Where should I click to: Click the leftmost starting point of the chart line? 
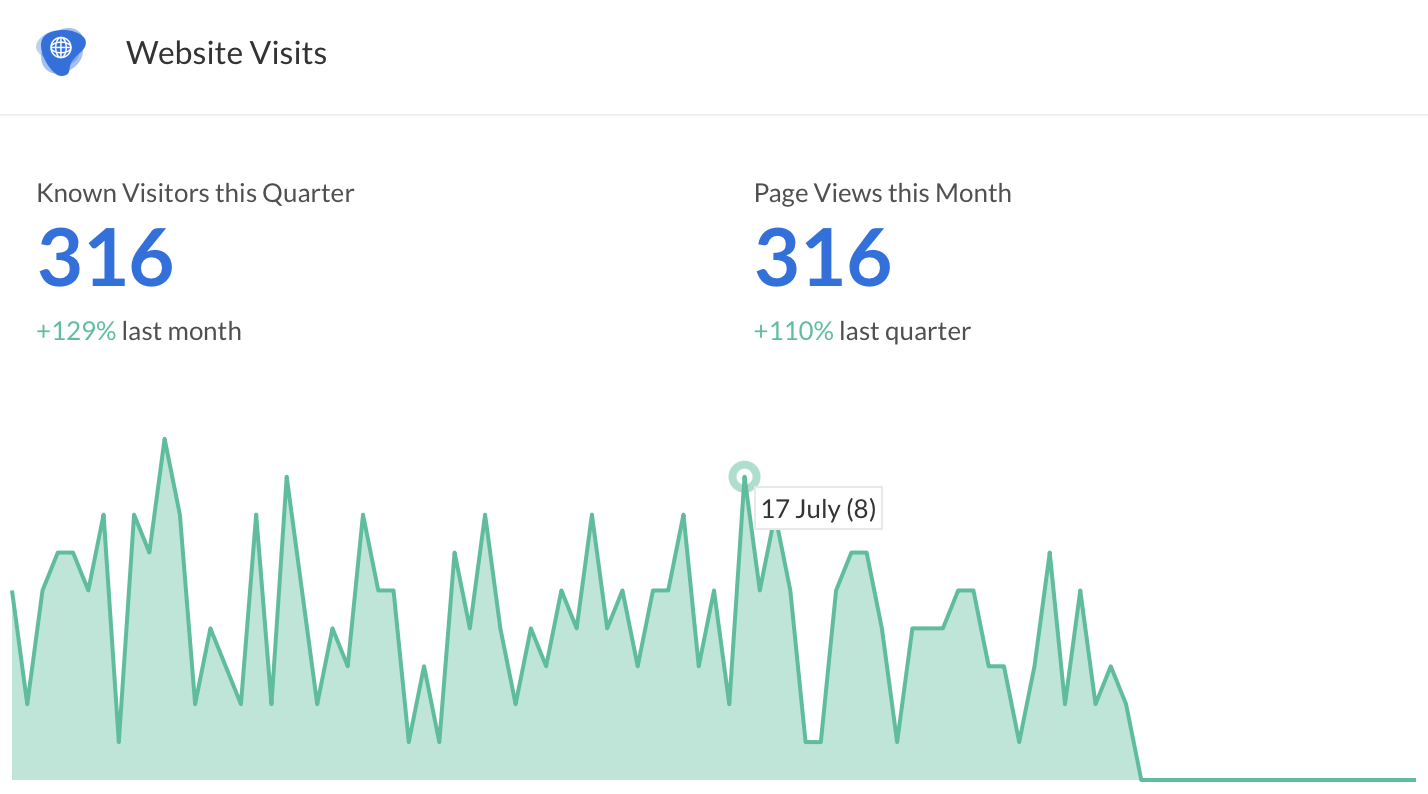click(12, 592)
